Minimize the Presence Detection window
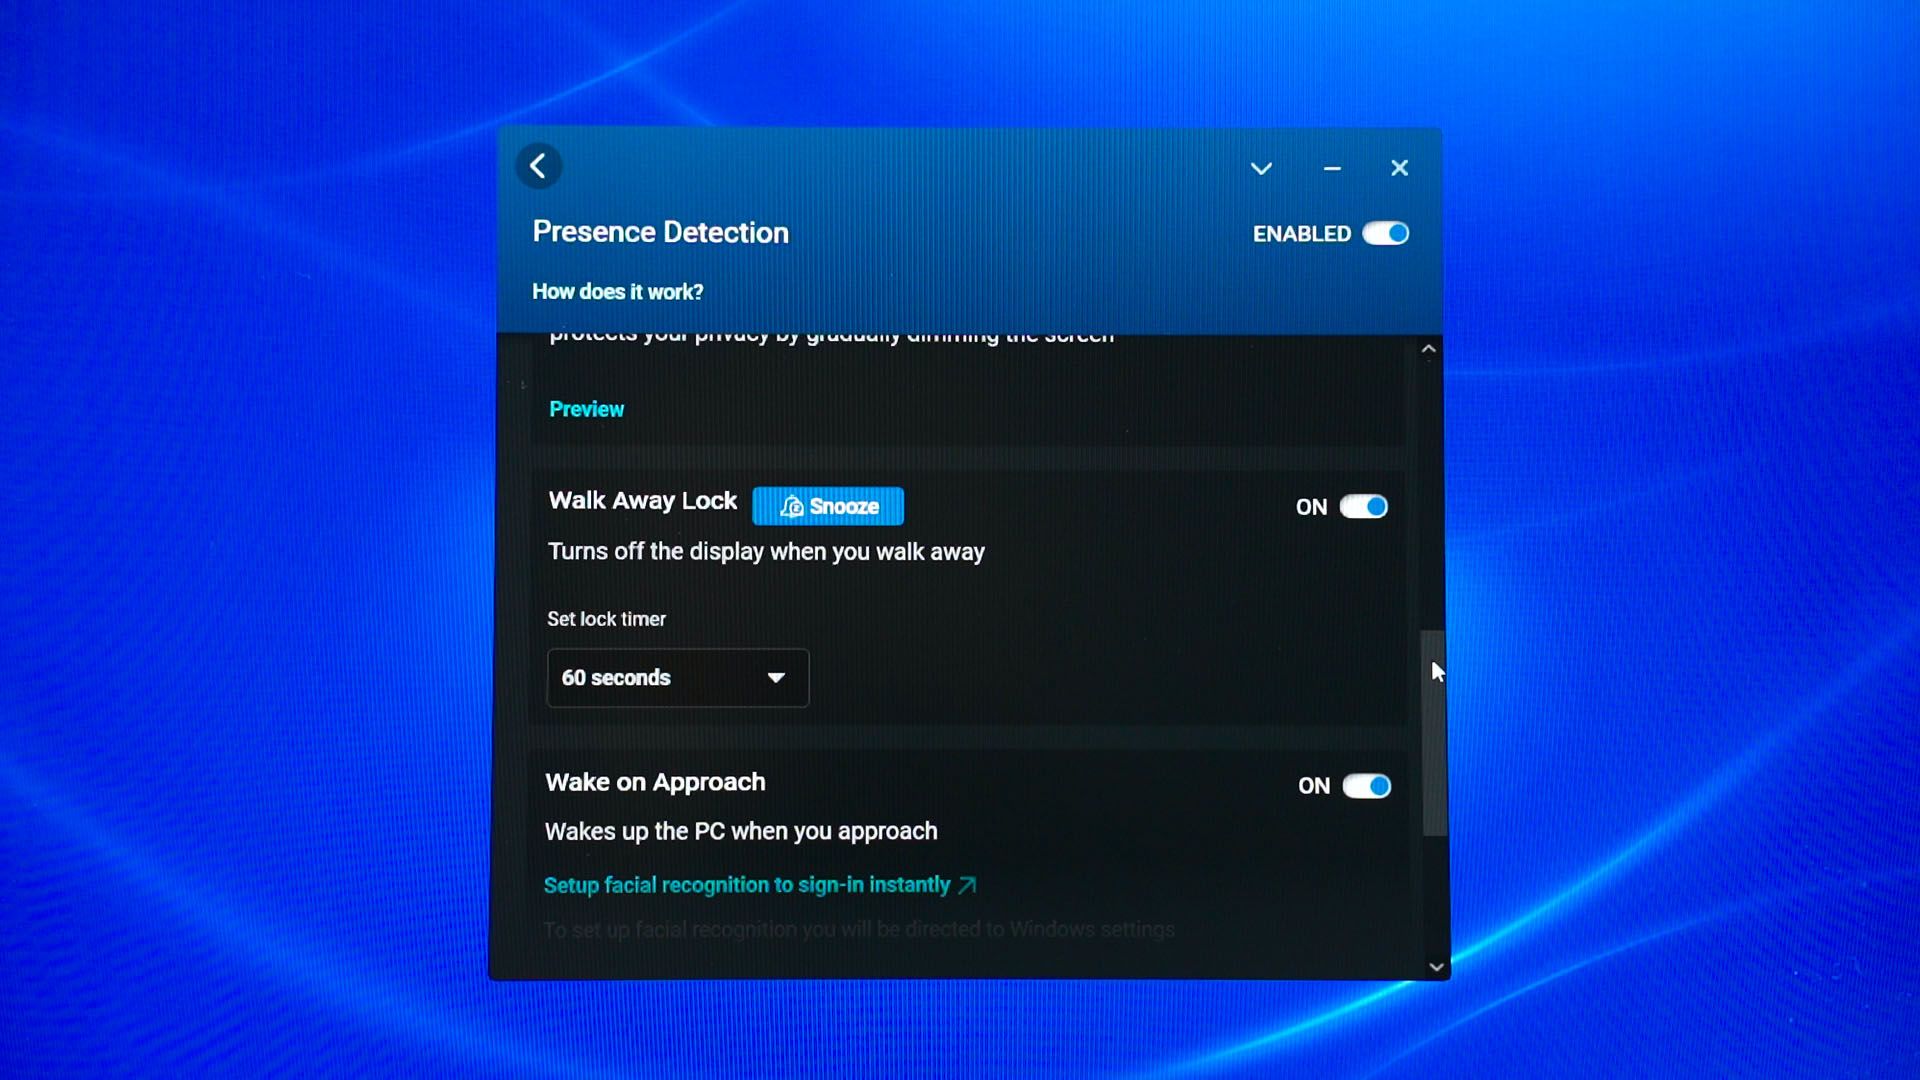The height and width of the screenshot is (1080, 1920). coord(1332,168)
